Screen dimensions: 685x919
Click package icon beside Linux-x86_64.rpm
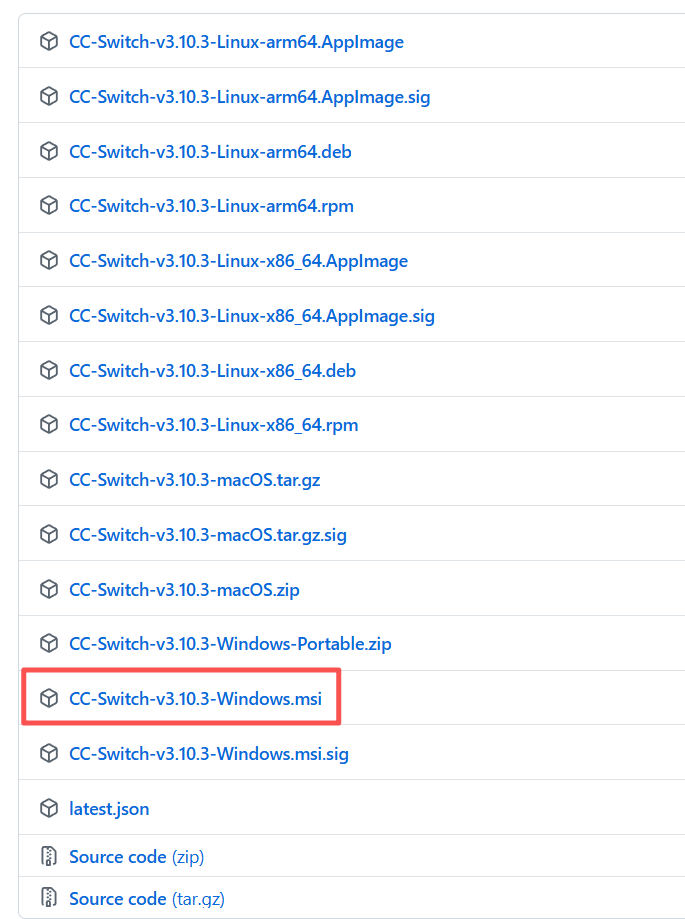(49, 424)
